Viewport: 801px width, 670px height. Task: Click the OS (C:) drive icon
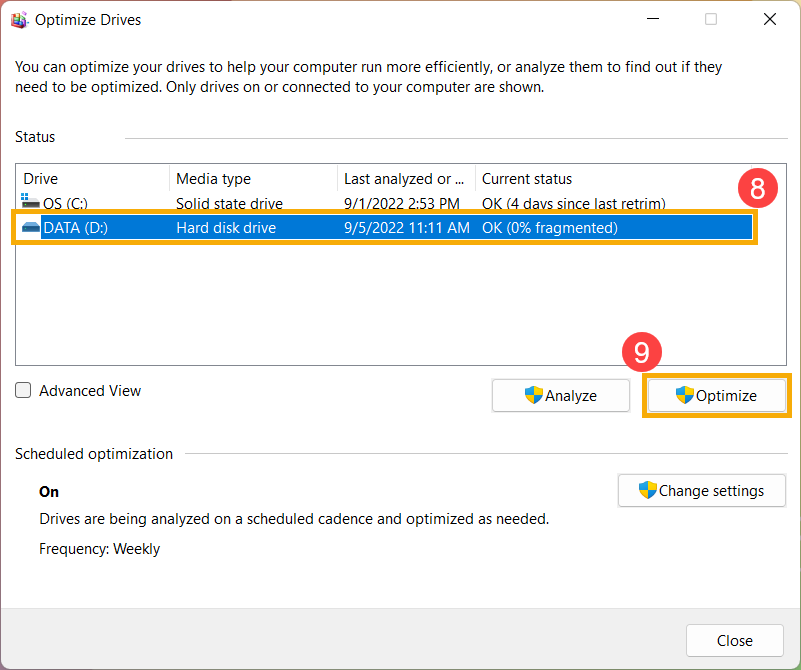[x=30, y=201]
